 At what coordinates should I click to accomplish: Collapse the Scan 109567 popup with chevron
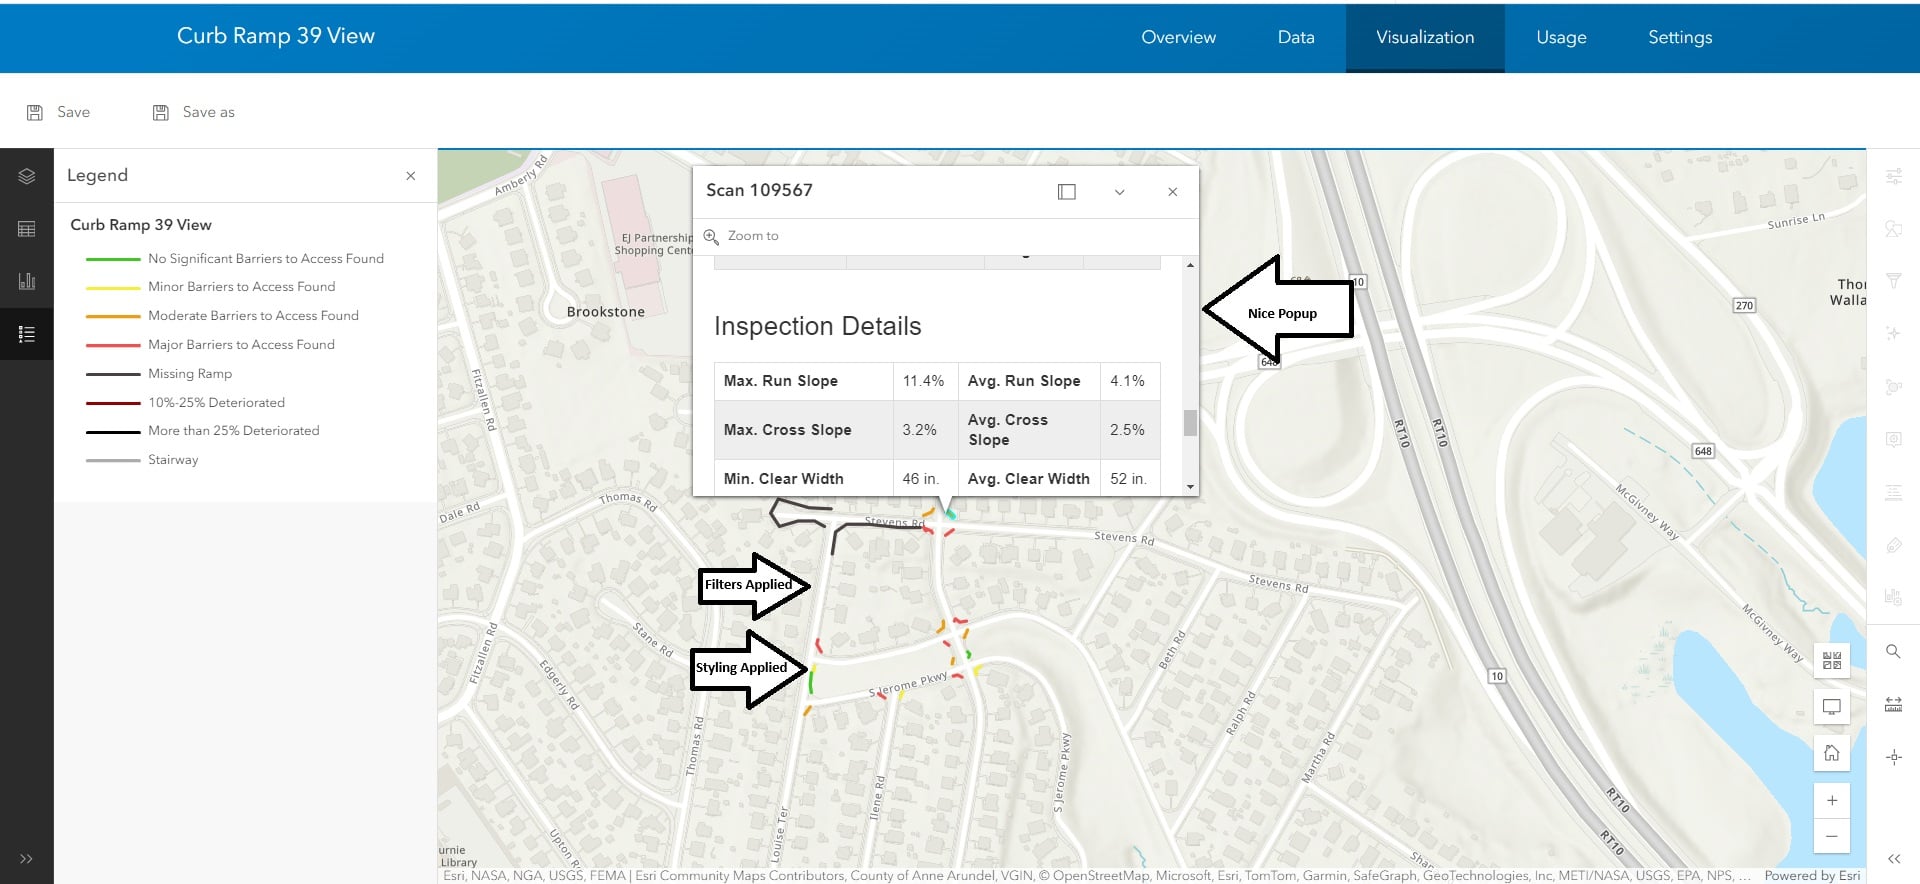1120,192
